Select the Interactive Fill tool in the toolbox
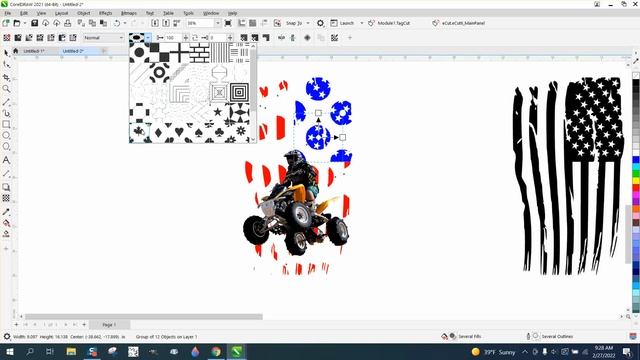The image size is (640, 360). tap(6, 223)
